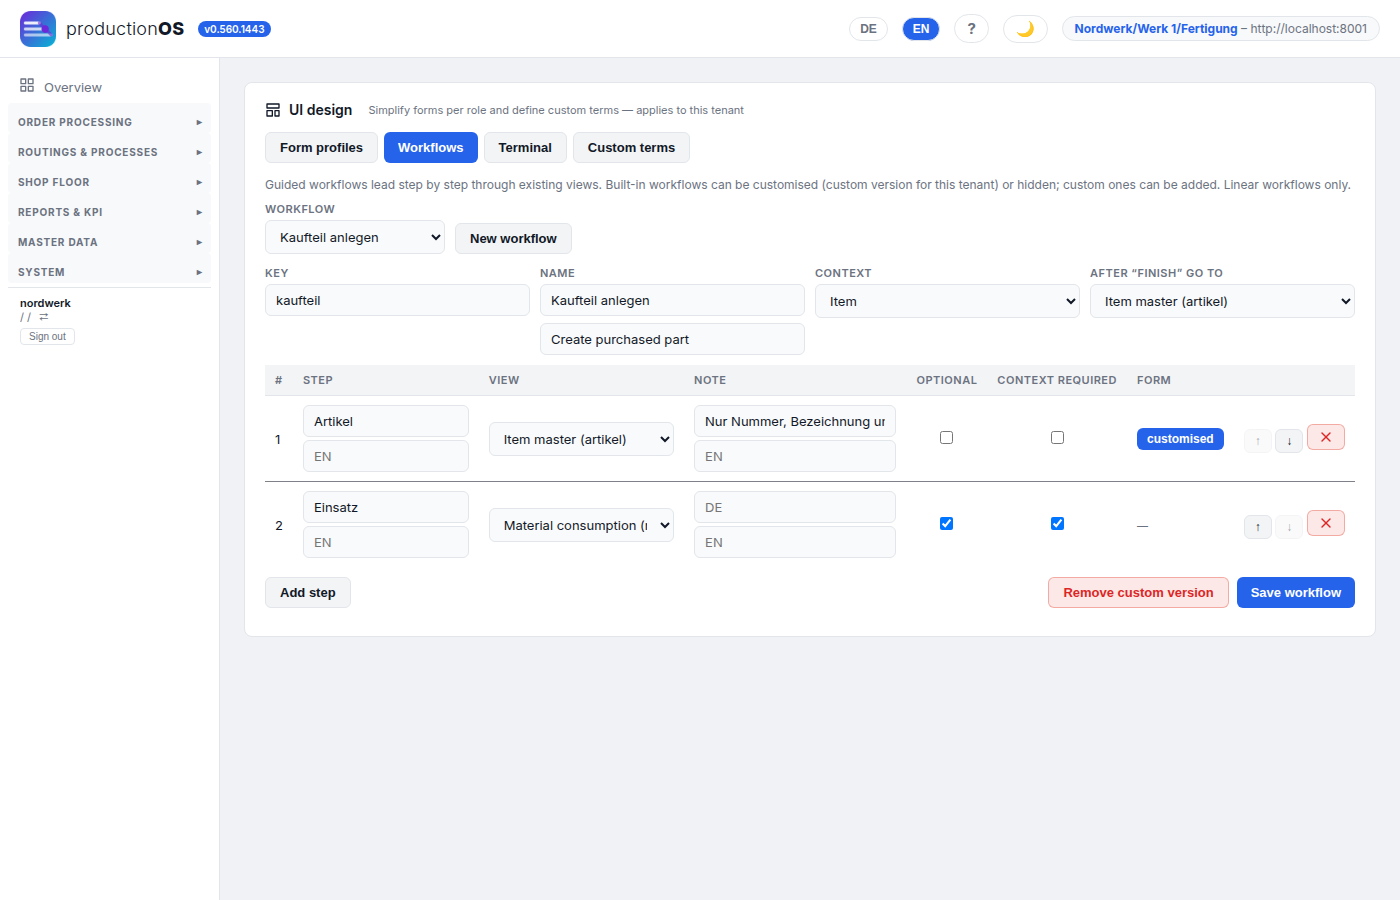Click Remove custom version
The width and height of the screenshot is (1400, 900).
point(1138,592)
